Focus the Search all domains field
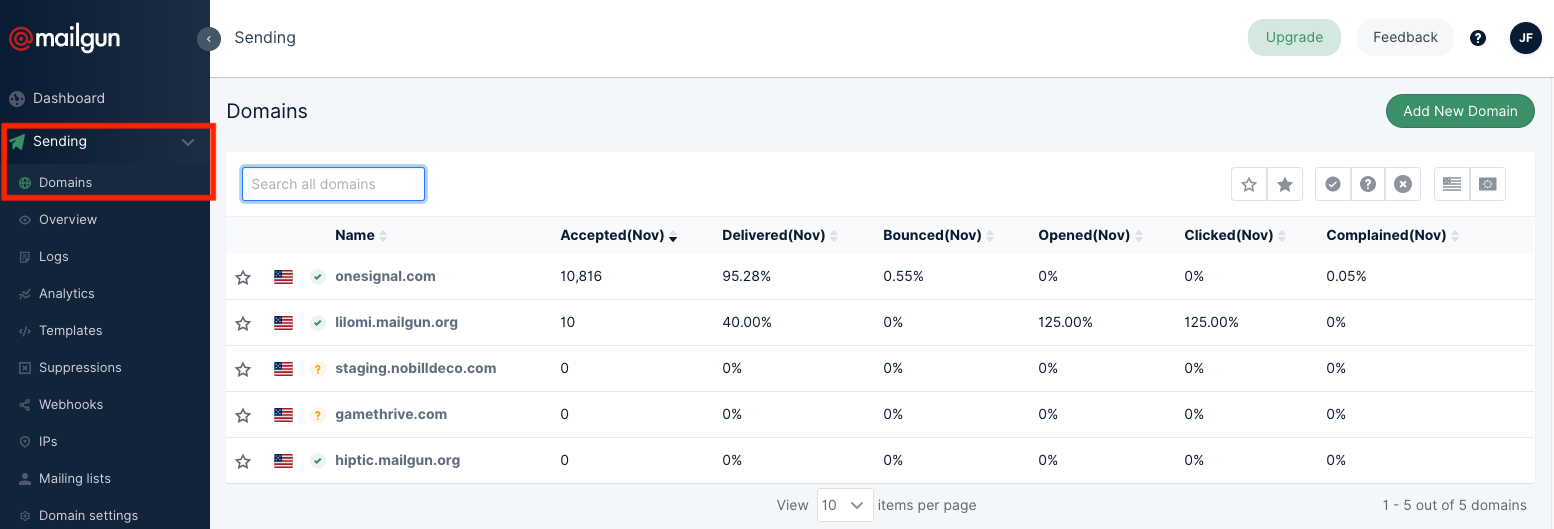Screen dimensions: 1554x529 334,184
